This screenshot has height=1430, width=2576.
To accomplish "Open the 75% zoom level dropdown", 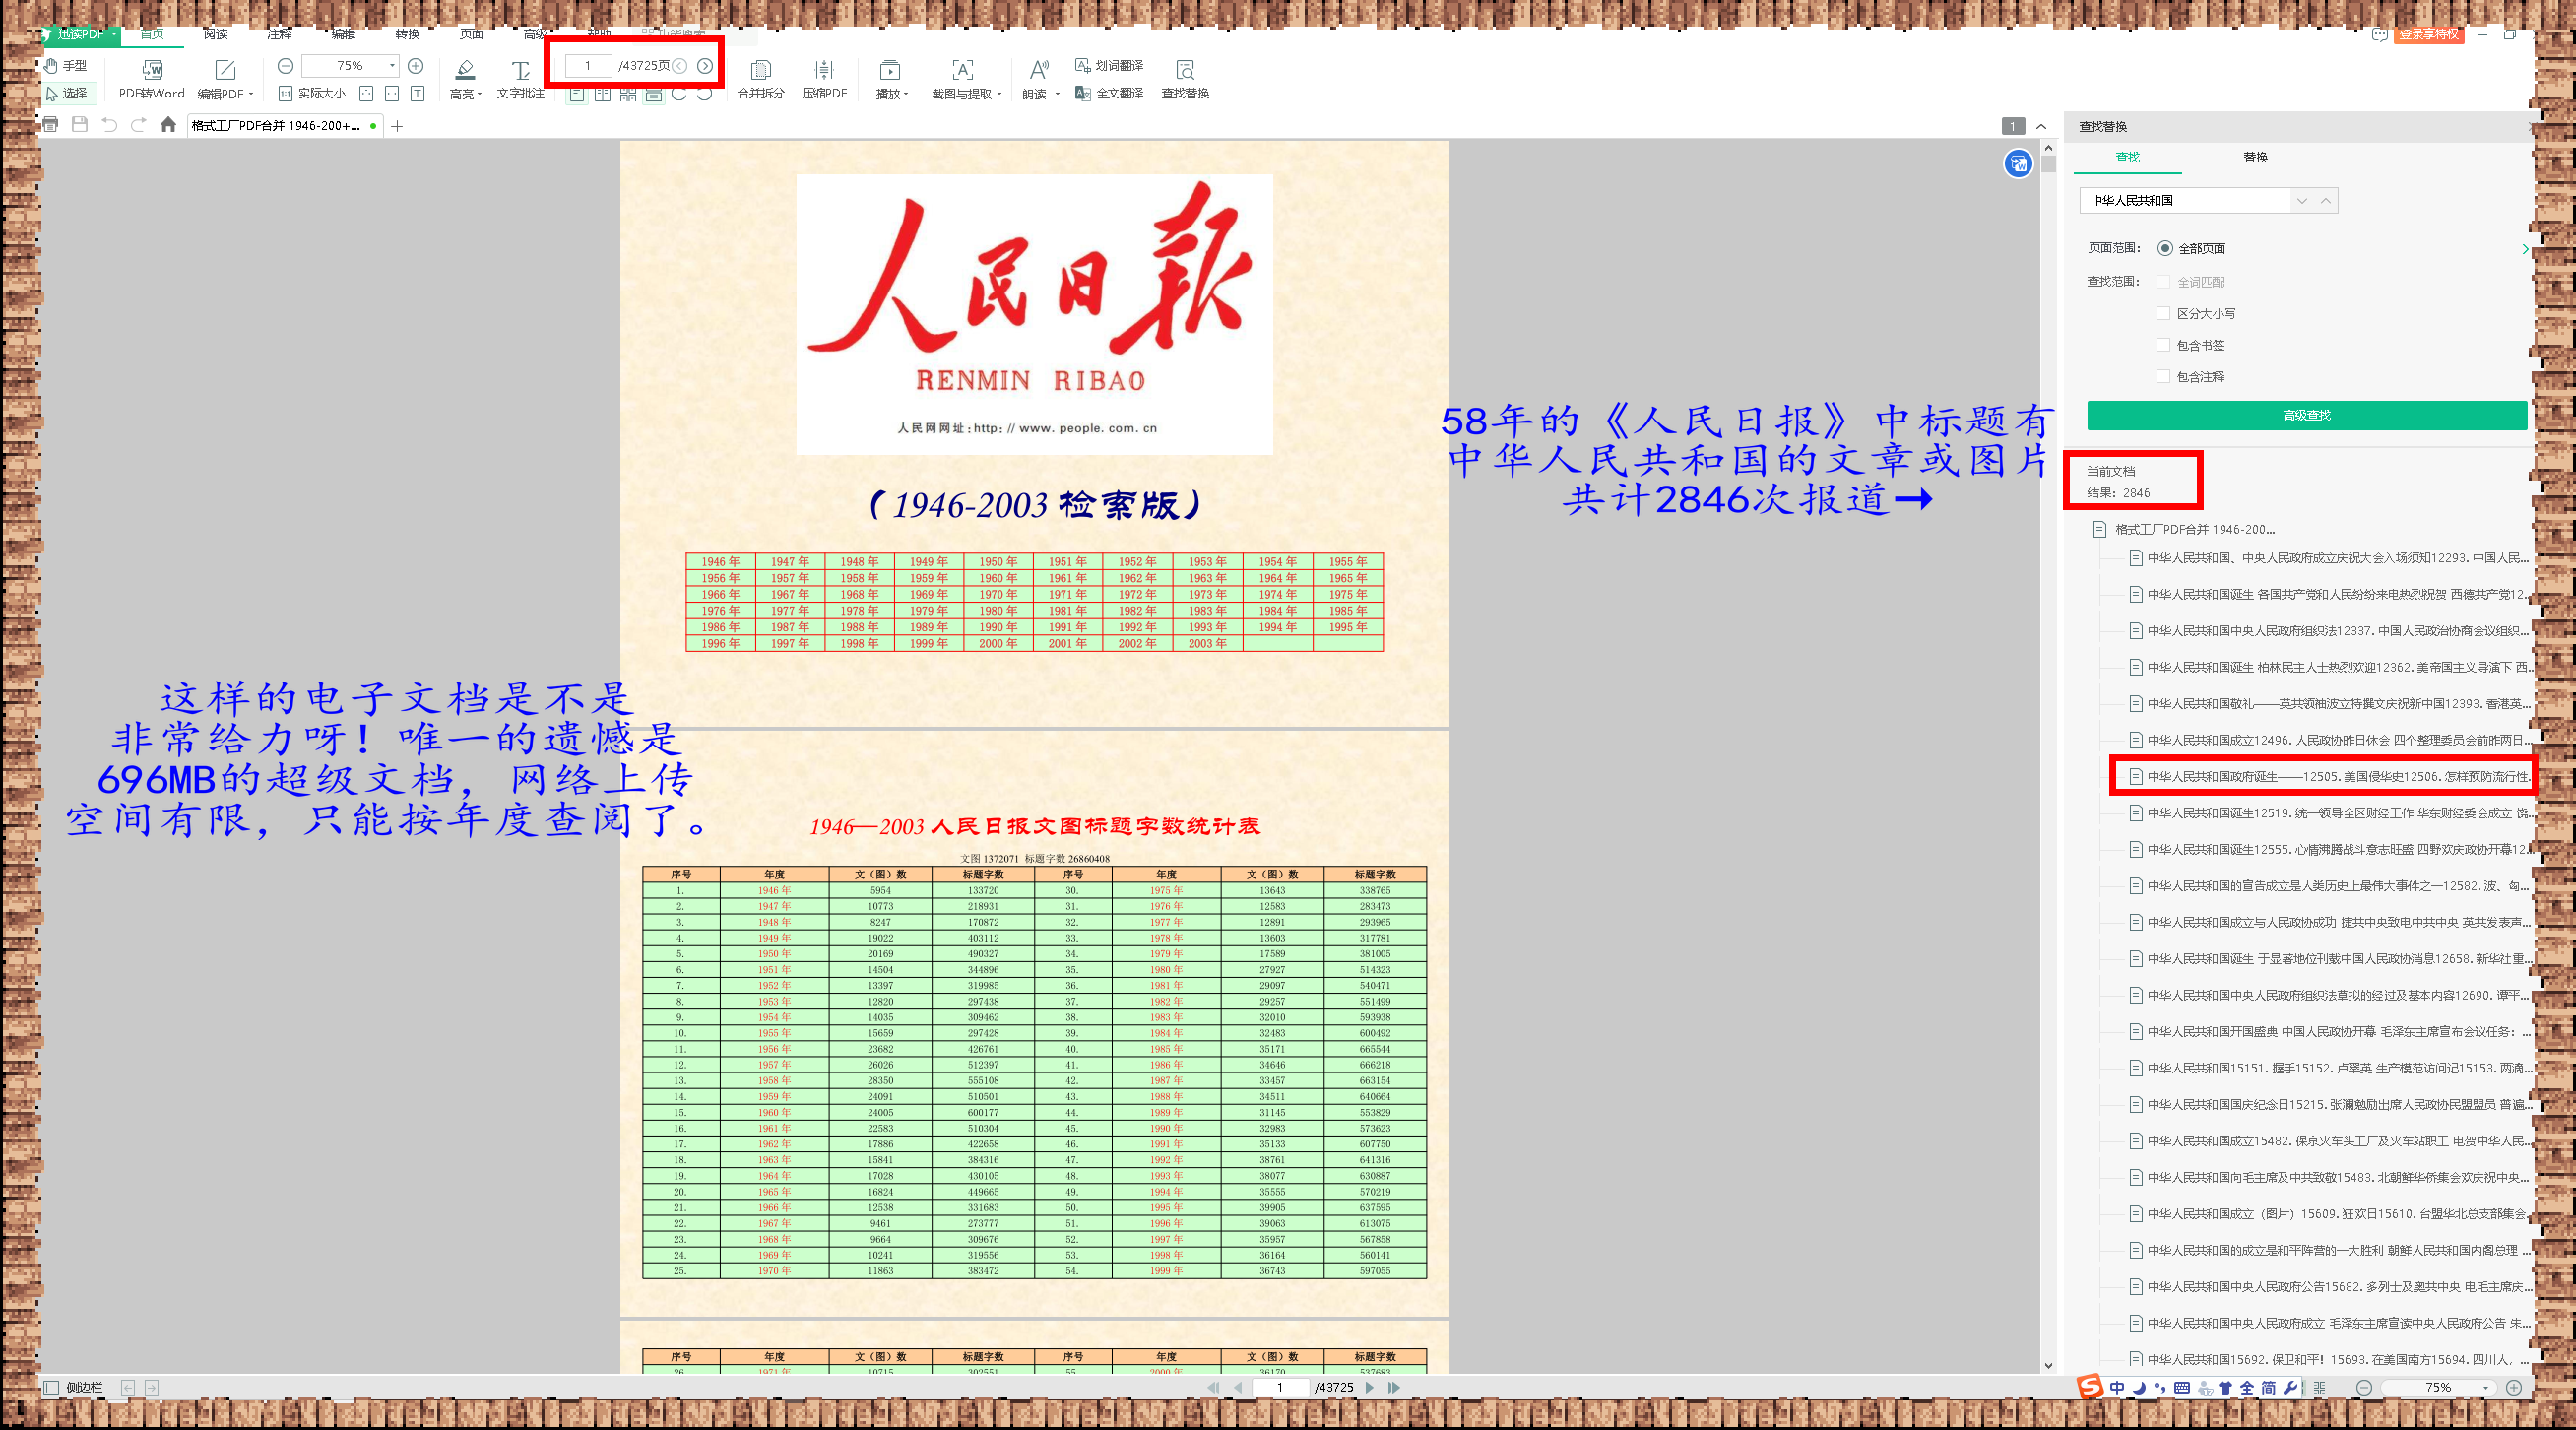I will [x=392, y=66].
